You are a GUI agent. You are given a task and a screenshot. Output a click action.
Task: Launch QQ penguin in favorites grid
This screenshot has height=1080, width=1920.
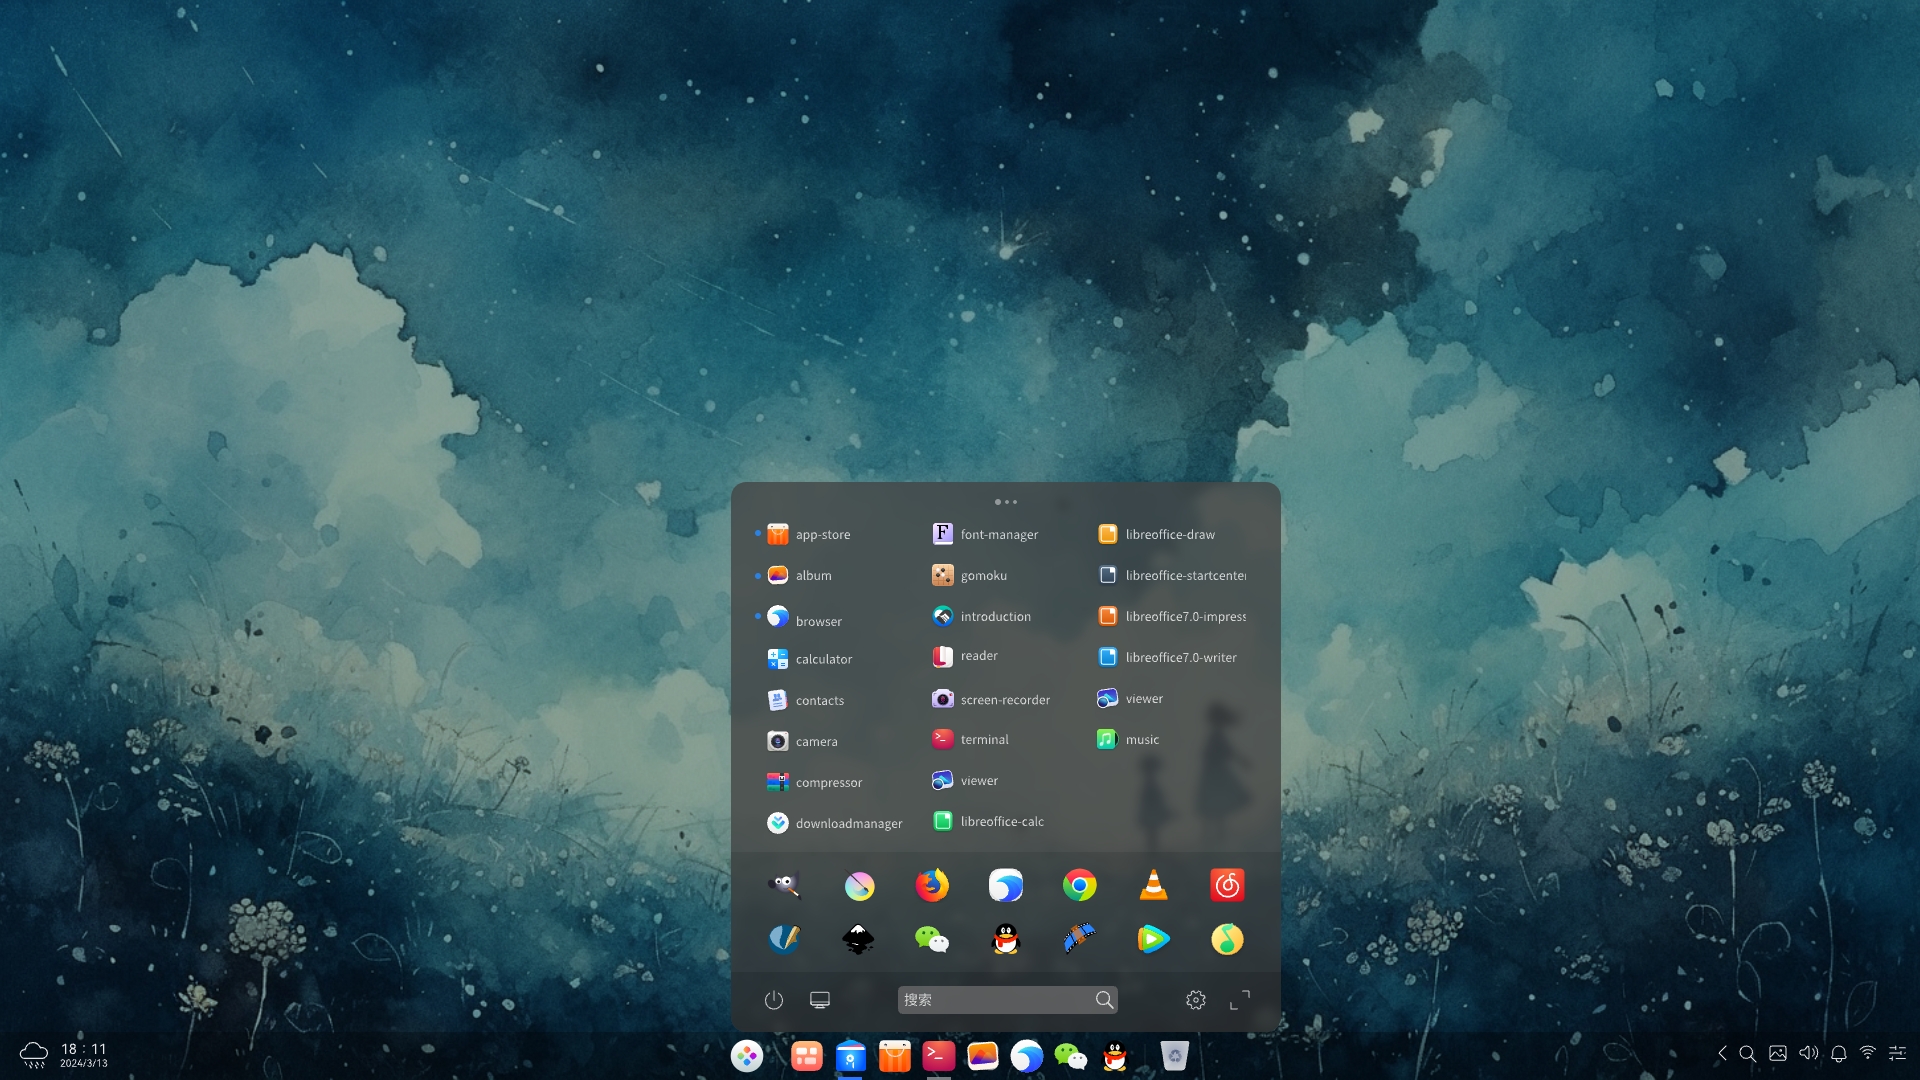coord(1005,939)
